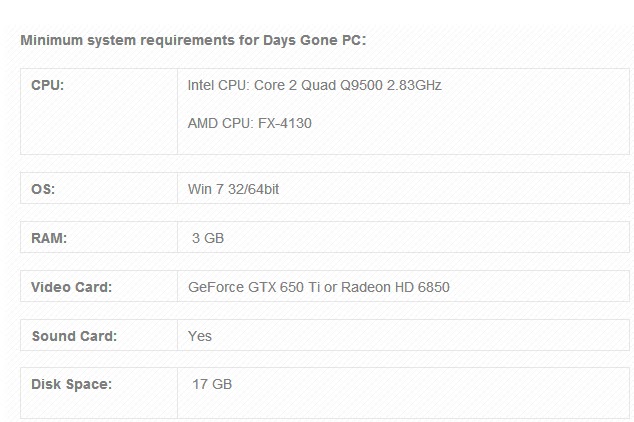Click the word Minimum in the heading
Screen dimensions: 634x422
pos(51,40)
